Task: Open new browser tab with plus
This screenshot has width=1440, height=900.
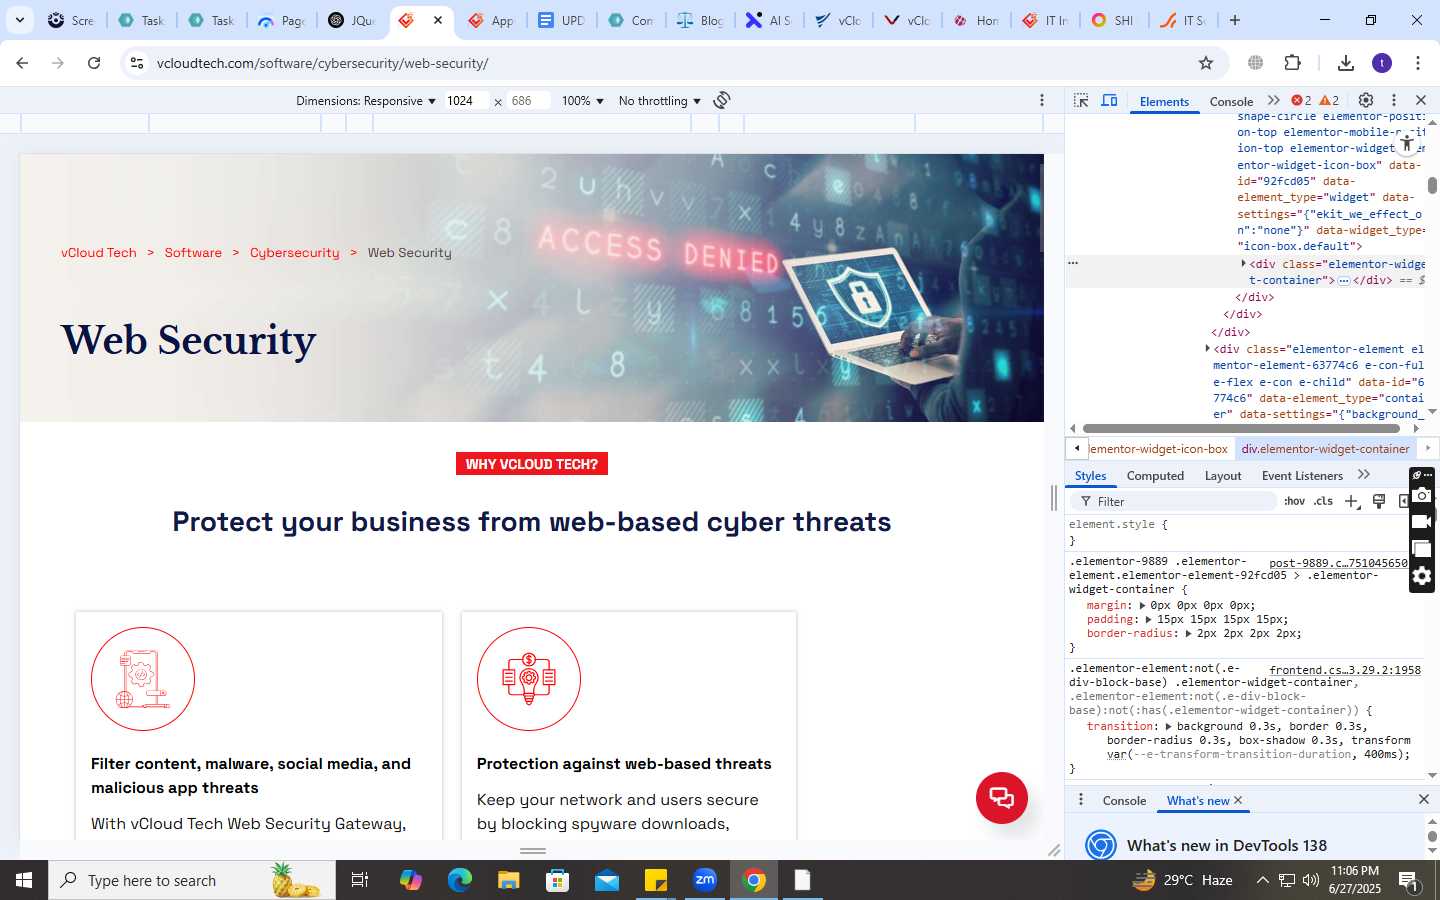Action: click(1235, 20)
